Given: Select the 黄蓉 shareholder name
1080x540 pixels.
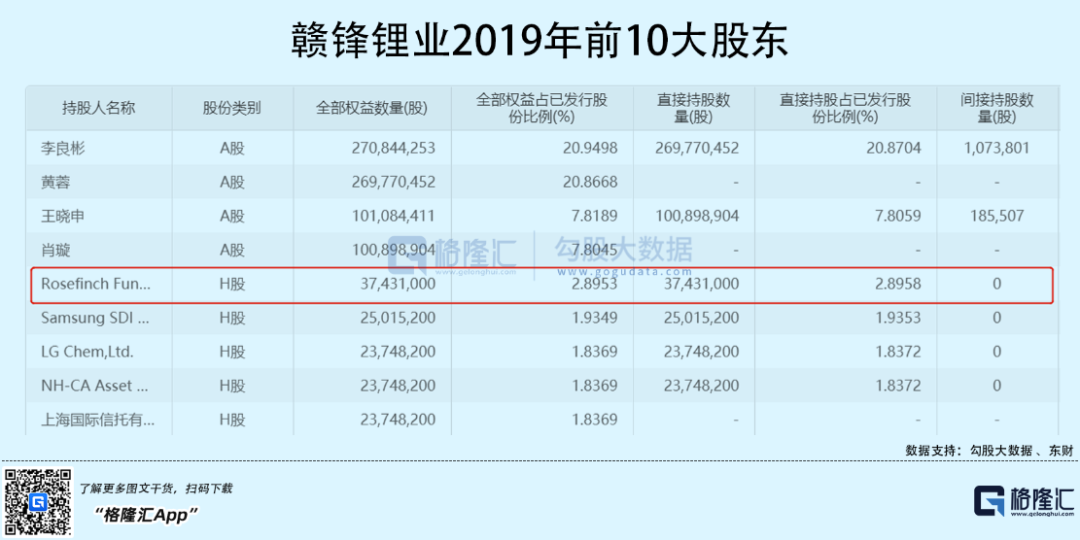Looking at the screenshot, I should click(x=54, y=182).
